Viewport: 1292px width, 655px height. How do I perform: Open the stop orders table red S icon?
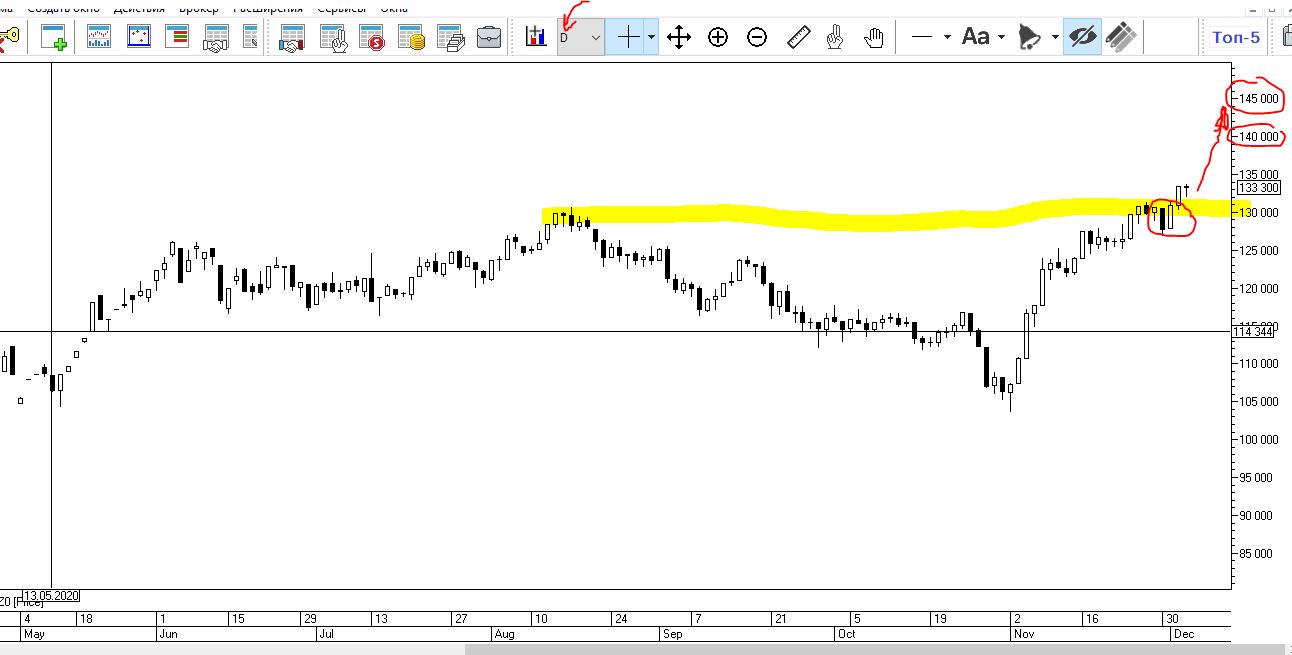(x=372, y=38)
